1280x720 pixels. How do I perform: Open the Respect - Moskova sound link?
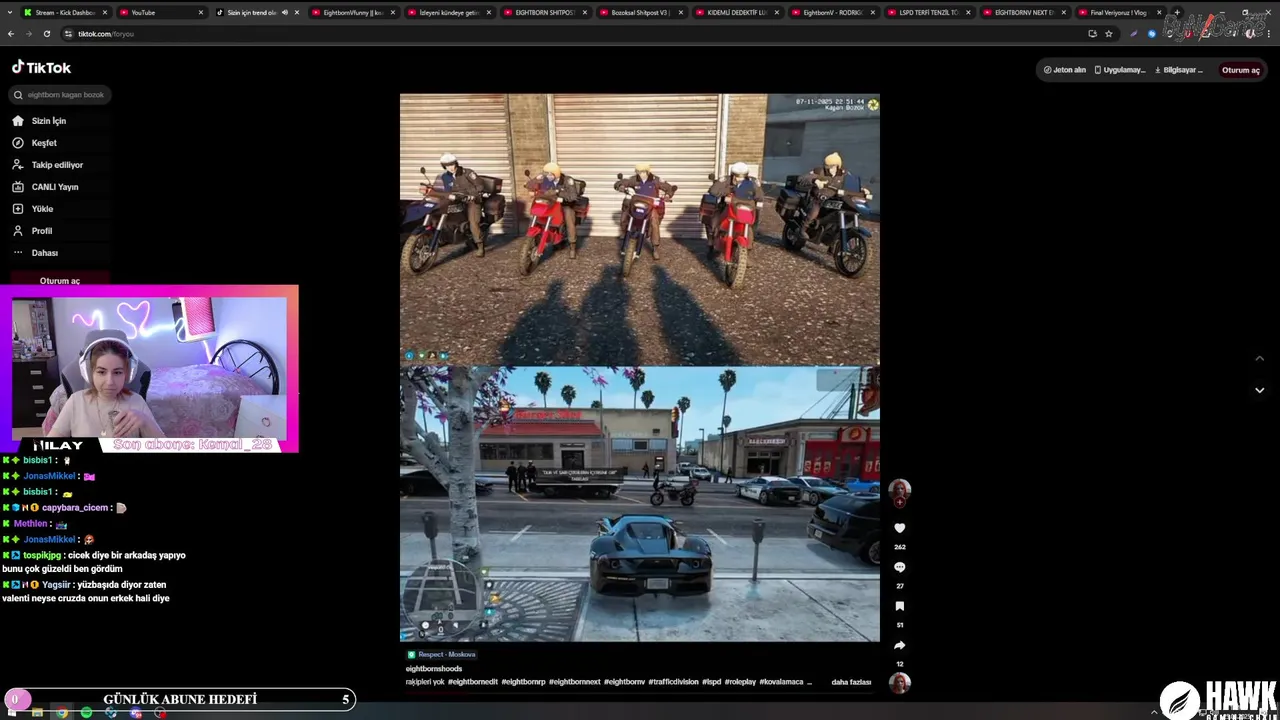[441, 654]
